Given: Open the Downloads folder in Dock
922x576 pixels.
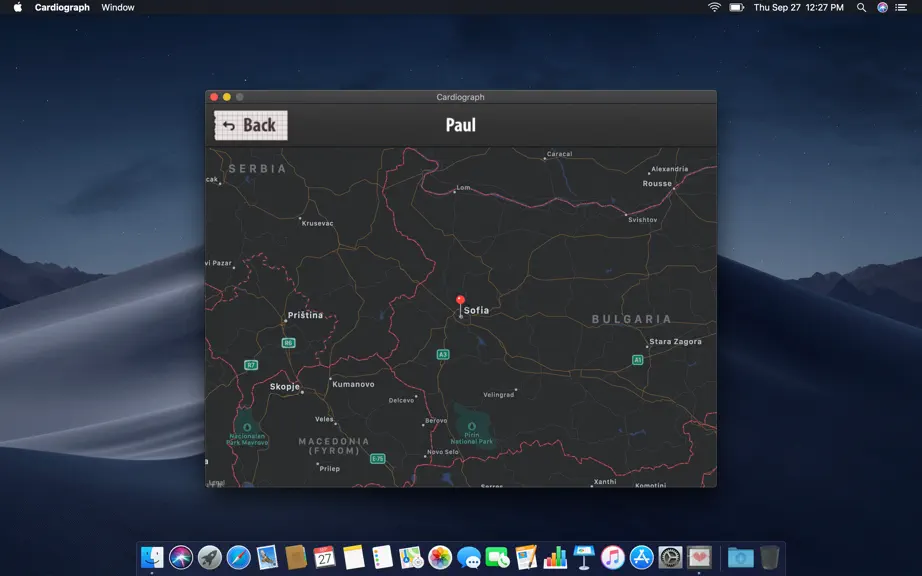Looking at the screenshot, I should click(x=741, y=557).
